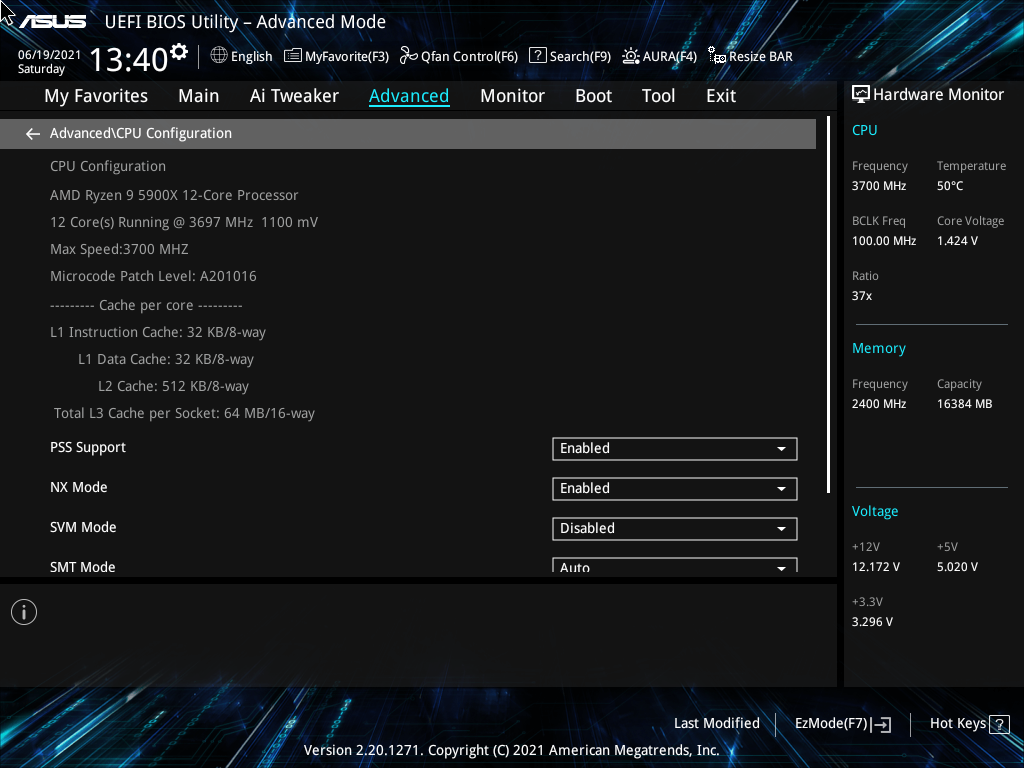This screenshot has width=1024, height=768.
Task: Open MyFavorite settings
Action: coord(336,56)
